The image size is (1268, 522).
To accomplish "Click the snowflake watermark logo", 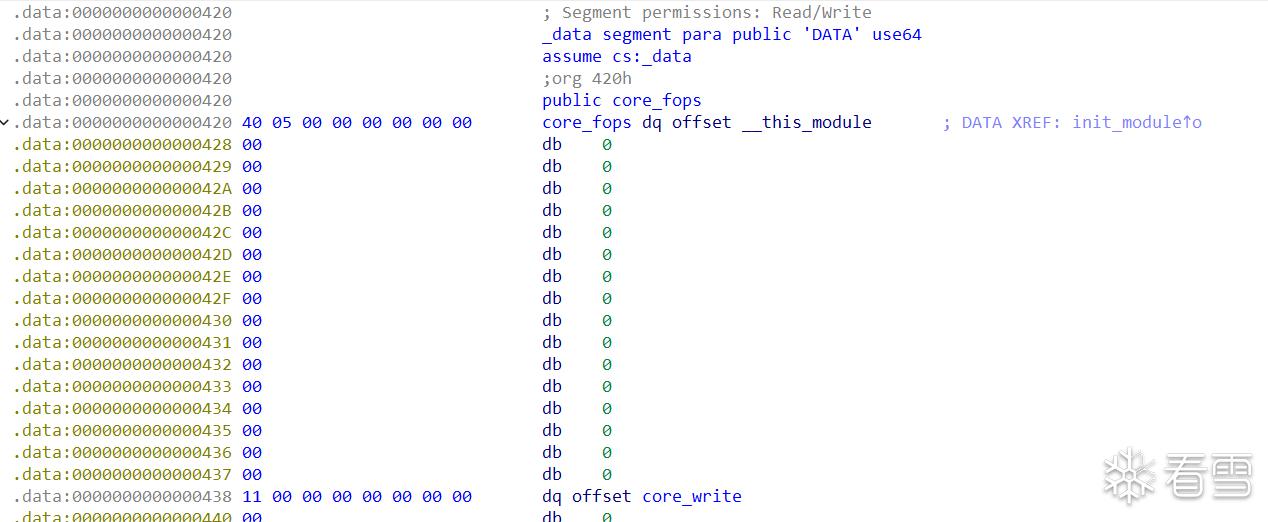I will pos(1128,476).
